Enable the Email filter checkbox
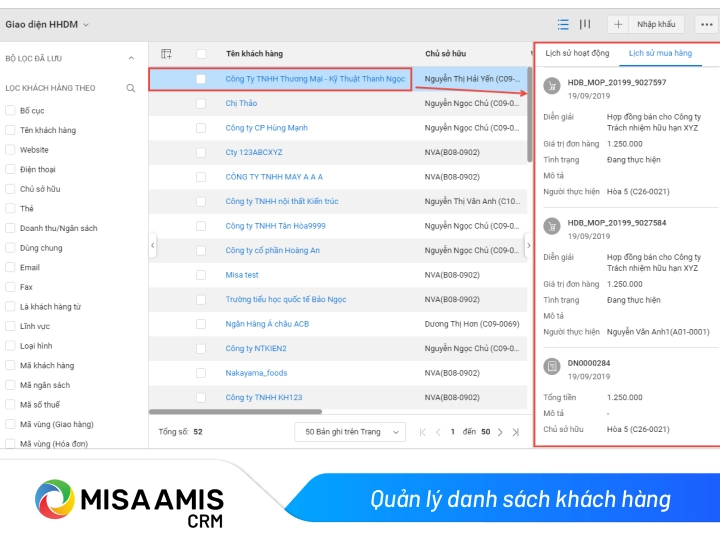The image size is (720, 540). (10, 267)
